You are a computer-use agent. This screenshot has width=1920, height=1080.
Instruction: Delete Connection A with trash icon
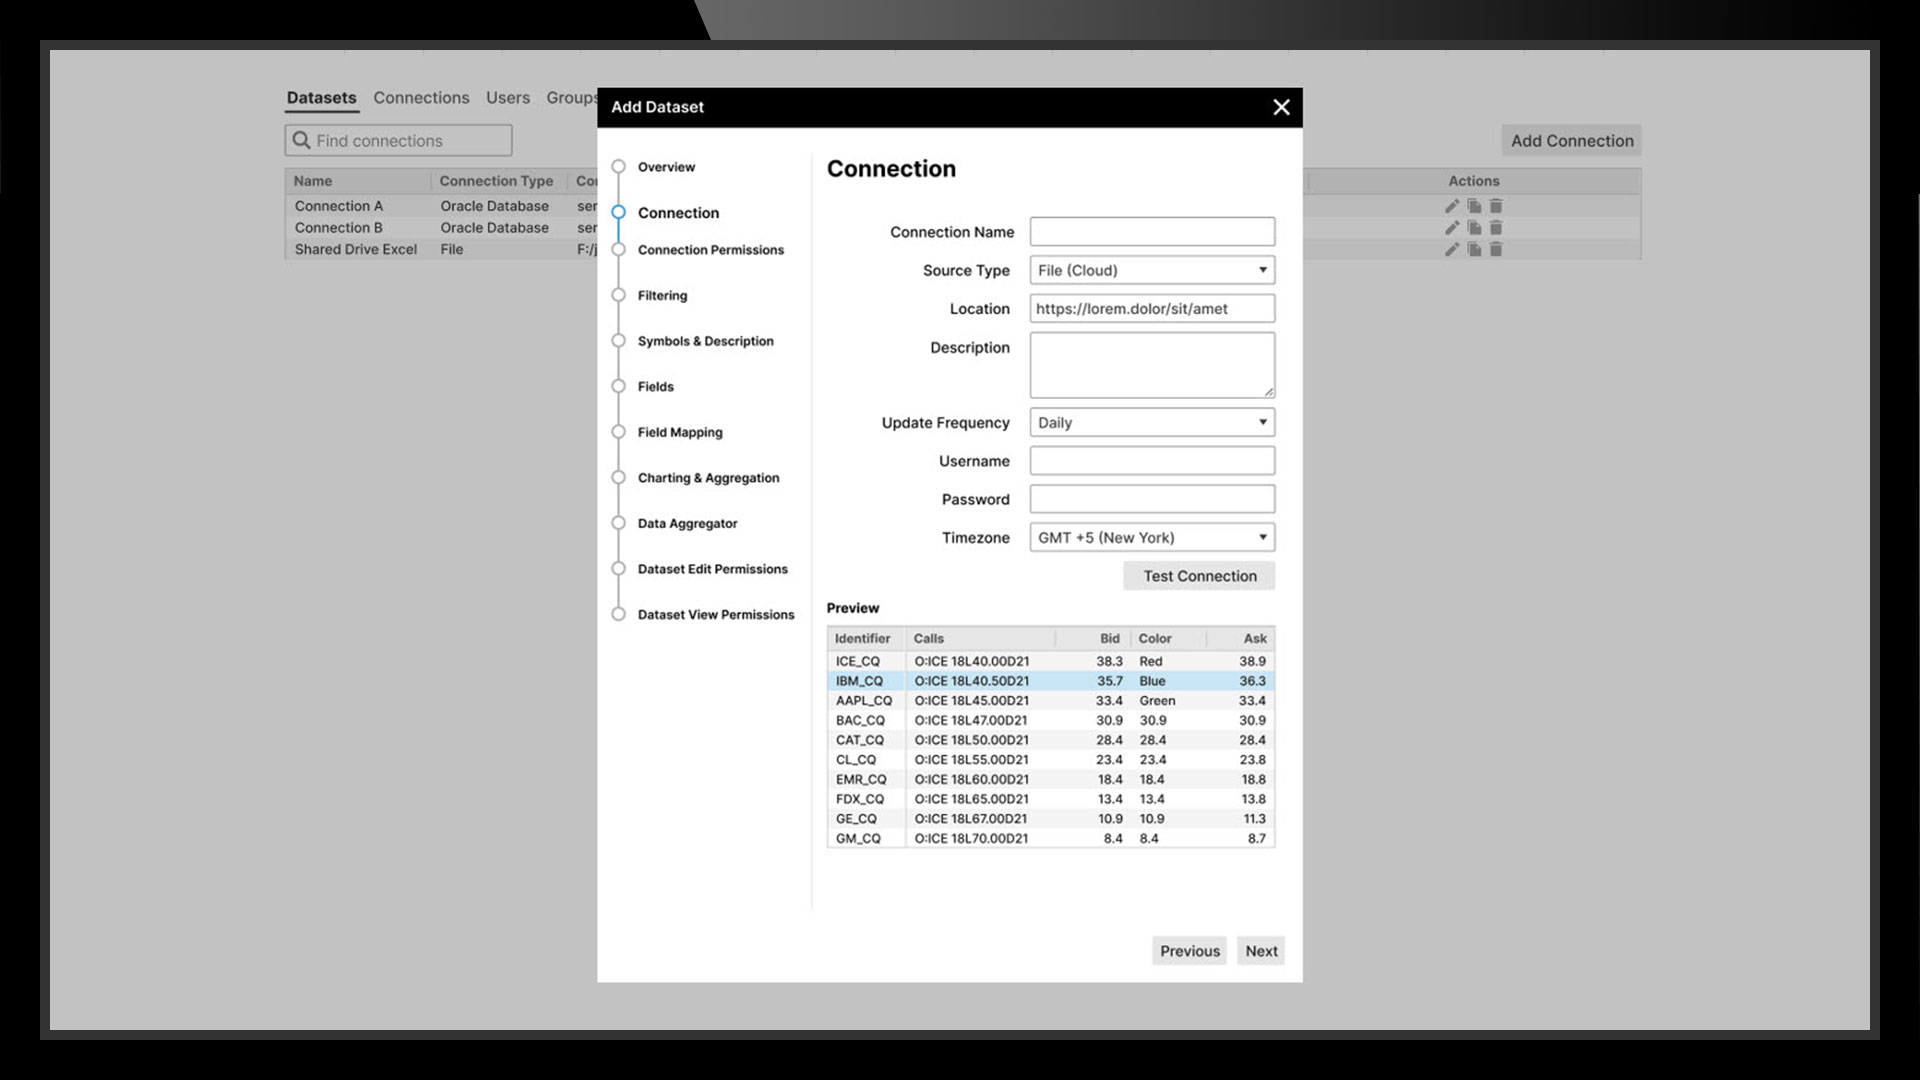pos(1496,206)
